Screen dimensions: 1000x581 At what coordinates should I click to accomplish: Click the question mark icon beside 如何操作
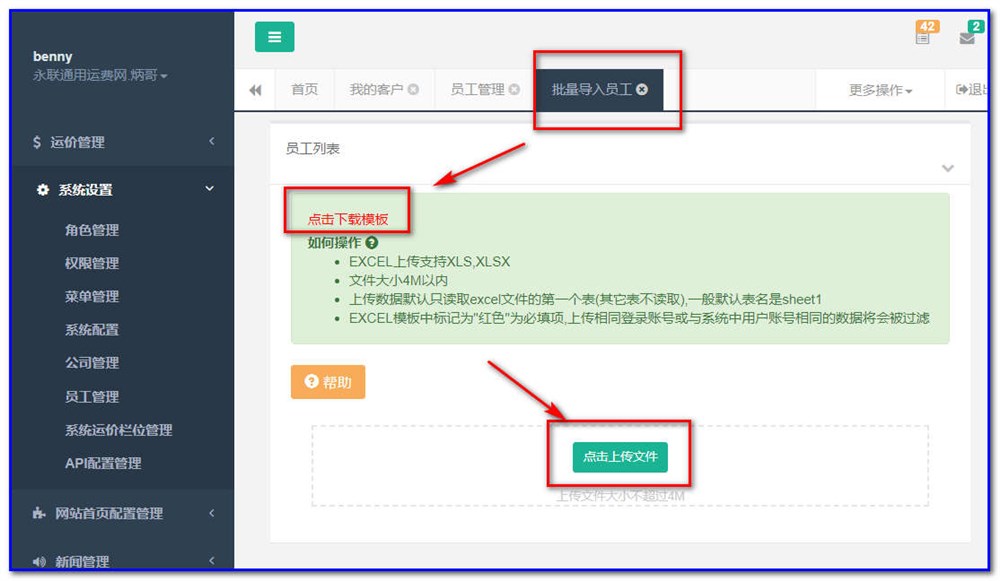tap(372, 243)
